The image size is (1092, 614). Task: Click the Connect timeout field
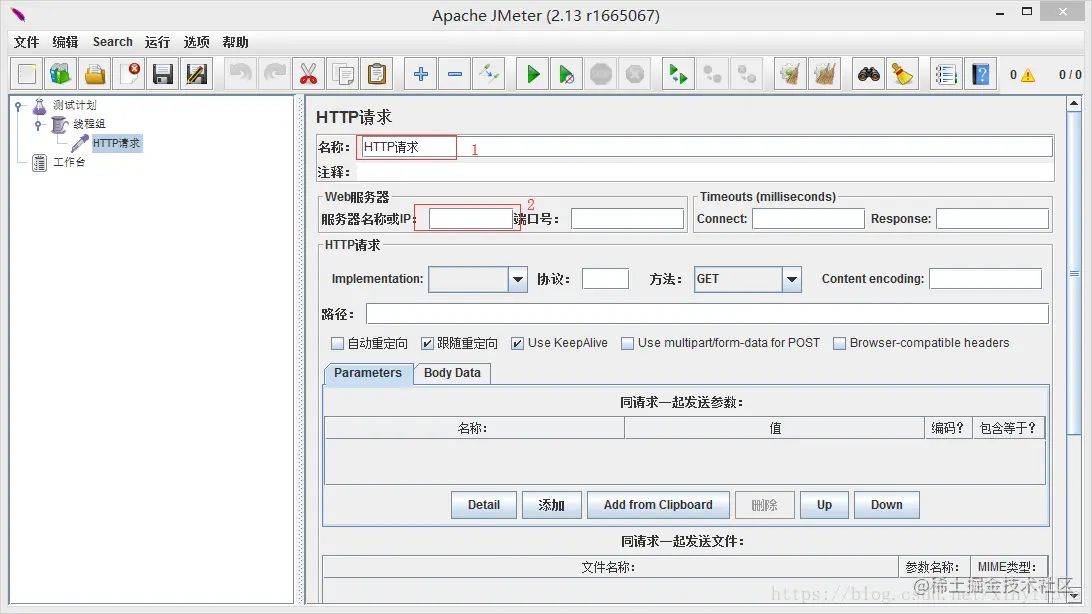pyautogui.click(x=809, y=219)
